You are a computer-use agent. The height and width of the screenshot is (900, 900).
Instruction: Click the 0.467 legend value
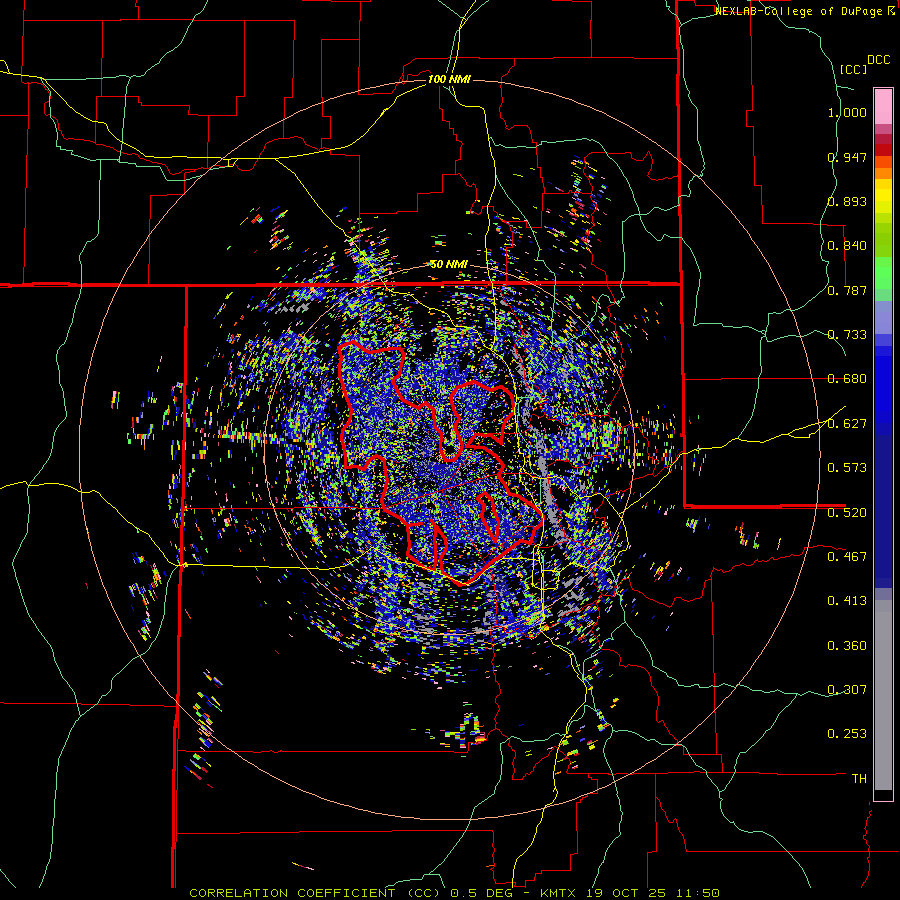[x=847, y=557]
